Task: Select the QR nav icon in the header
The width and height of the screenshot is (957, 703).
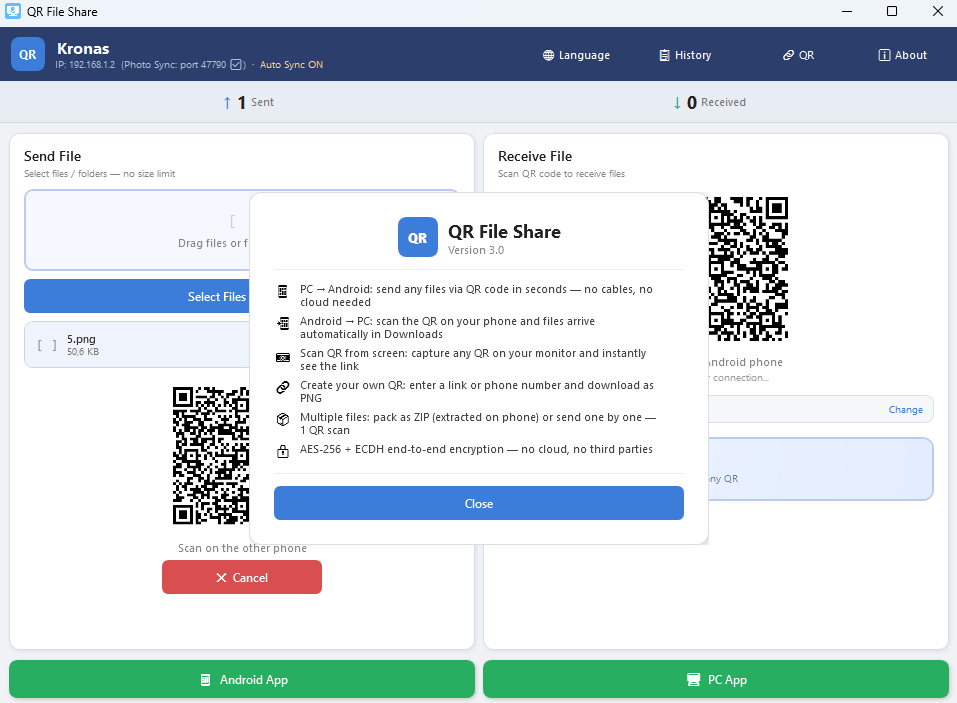Action: pos(789,55)
